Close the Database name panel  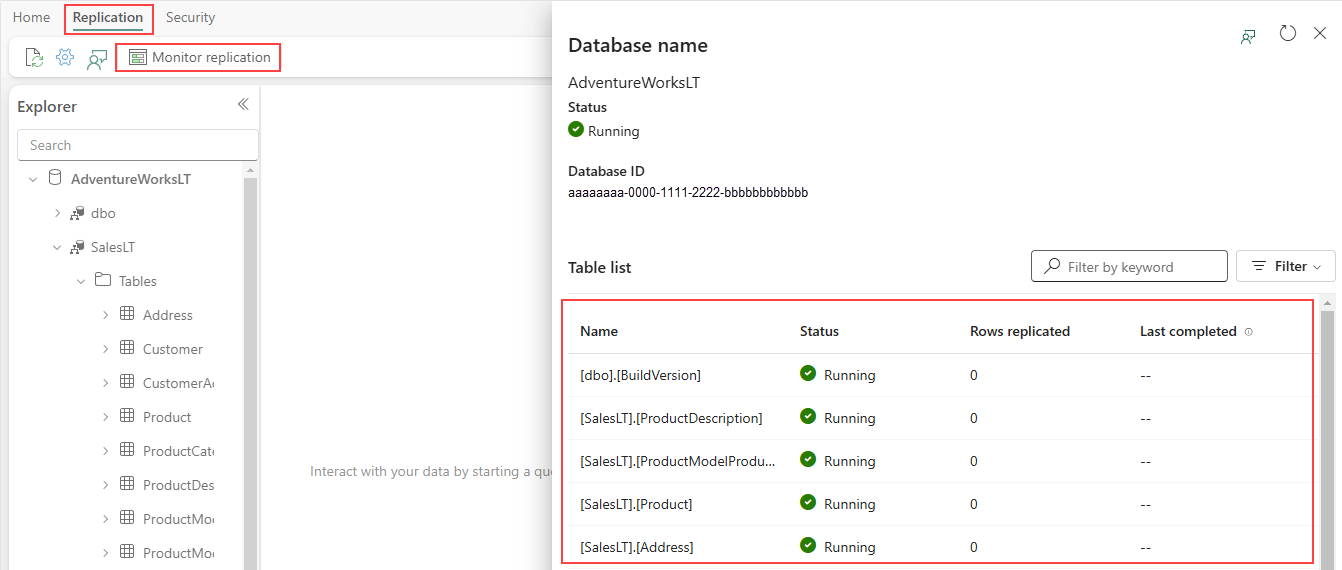pyautogui.click(x=1320, y=34)
